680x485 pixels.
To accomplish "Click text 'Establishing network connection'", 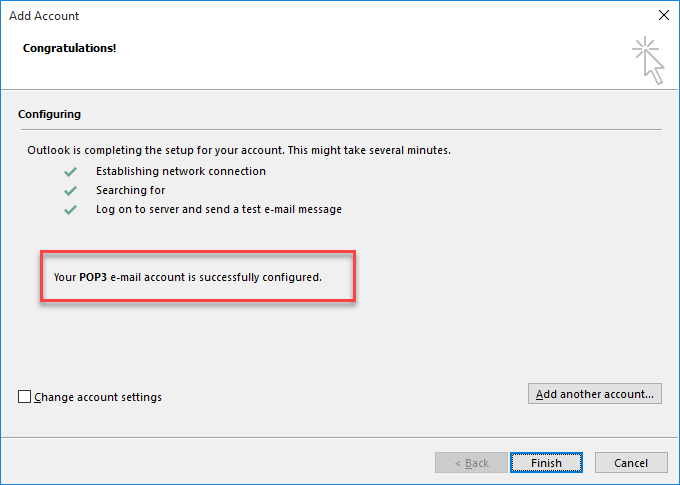I will coord(181,171).
